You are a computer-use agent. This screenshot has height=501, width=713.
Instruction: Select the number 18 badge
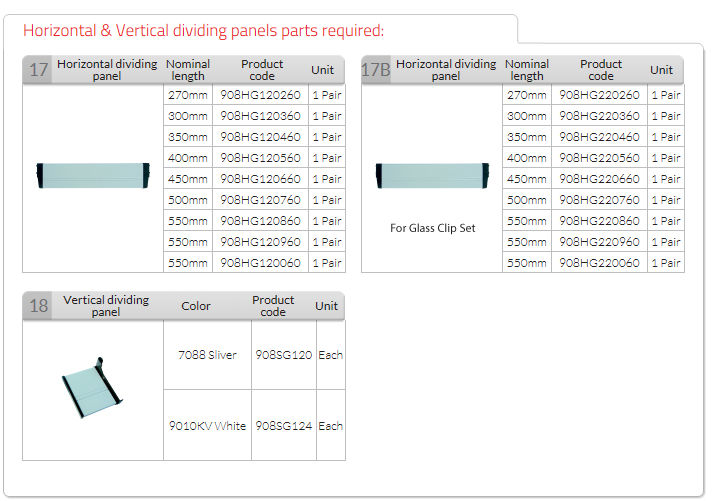pos(38,306)
